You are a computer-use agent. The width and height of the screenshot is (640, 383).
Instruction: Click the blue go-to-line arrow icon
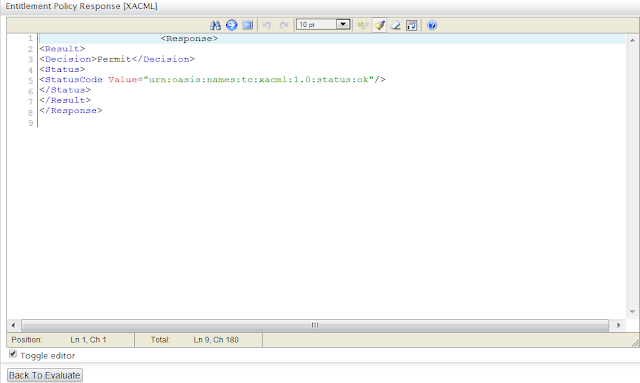231,25
